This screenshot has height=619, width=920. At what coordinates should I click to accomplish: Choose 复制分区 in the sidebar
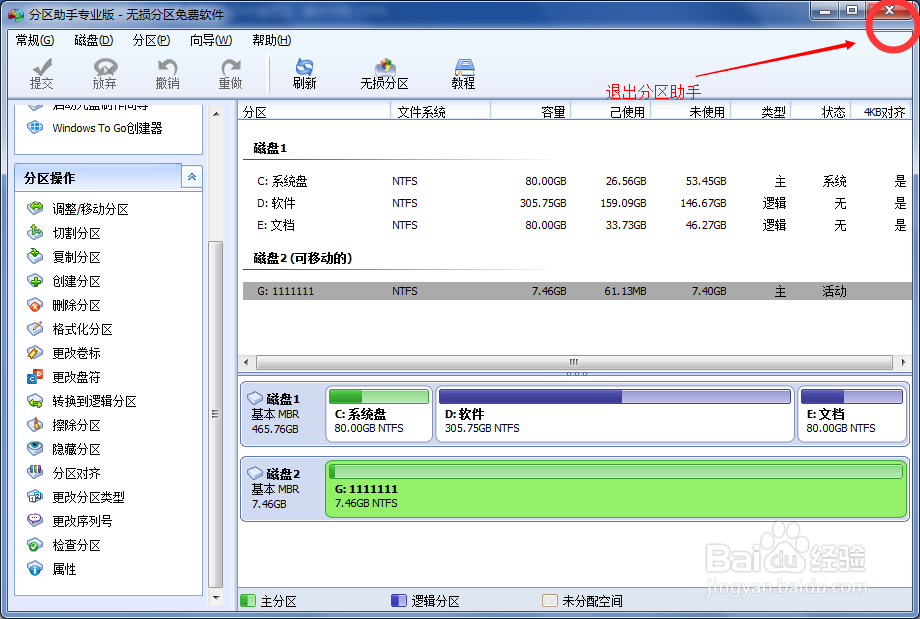click(64, 257)
